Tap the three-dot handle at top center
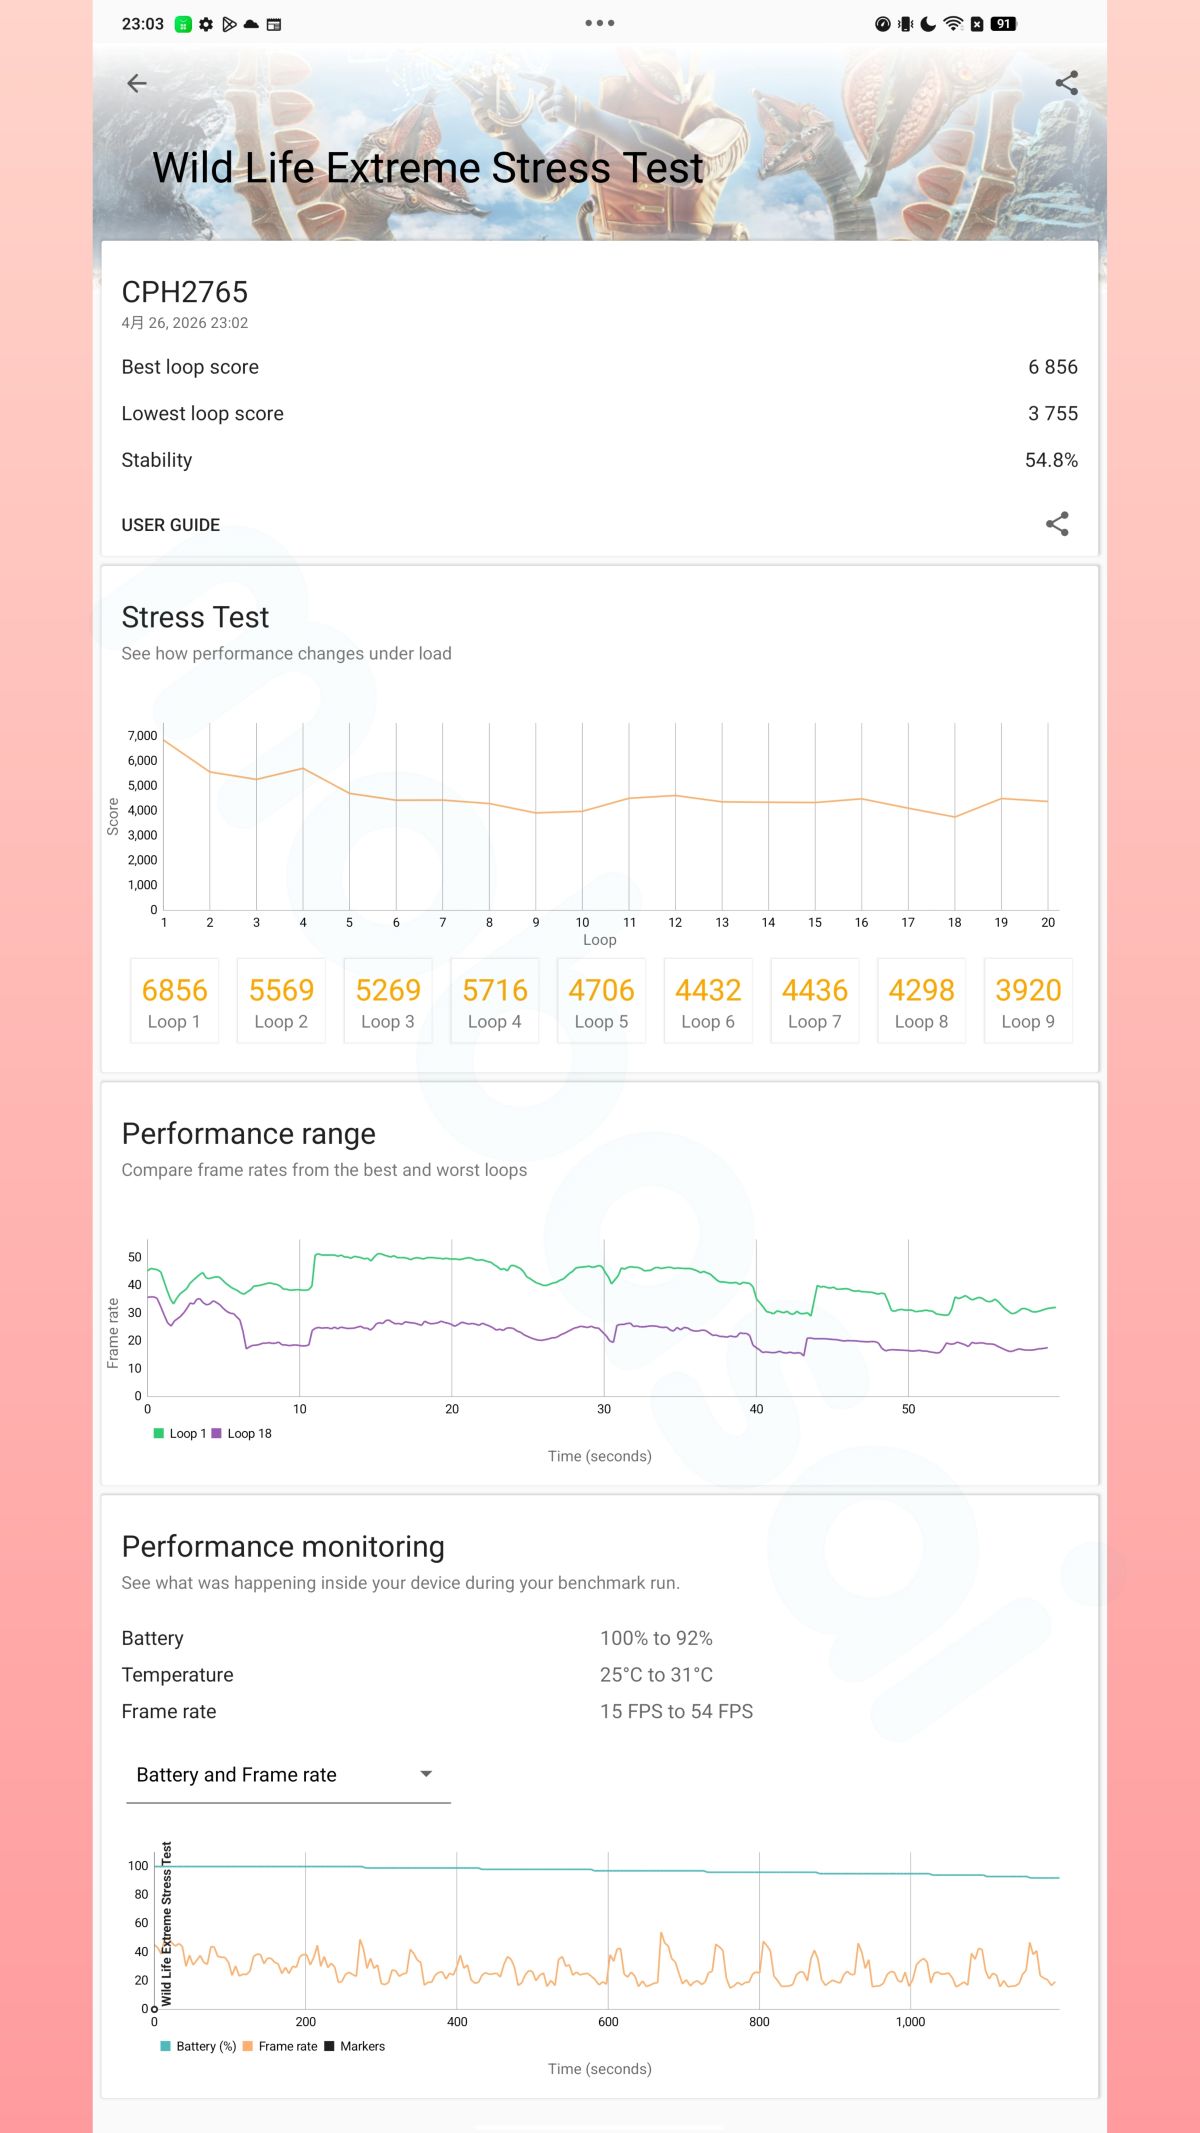This screenshot has height=2133, width=1200. [600, 23]
